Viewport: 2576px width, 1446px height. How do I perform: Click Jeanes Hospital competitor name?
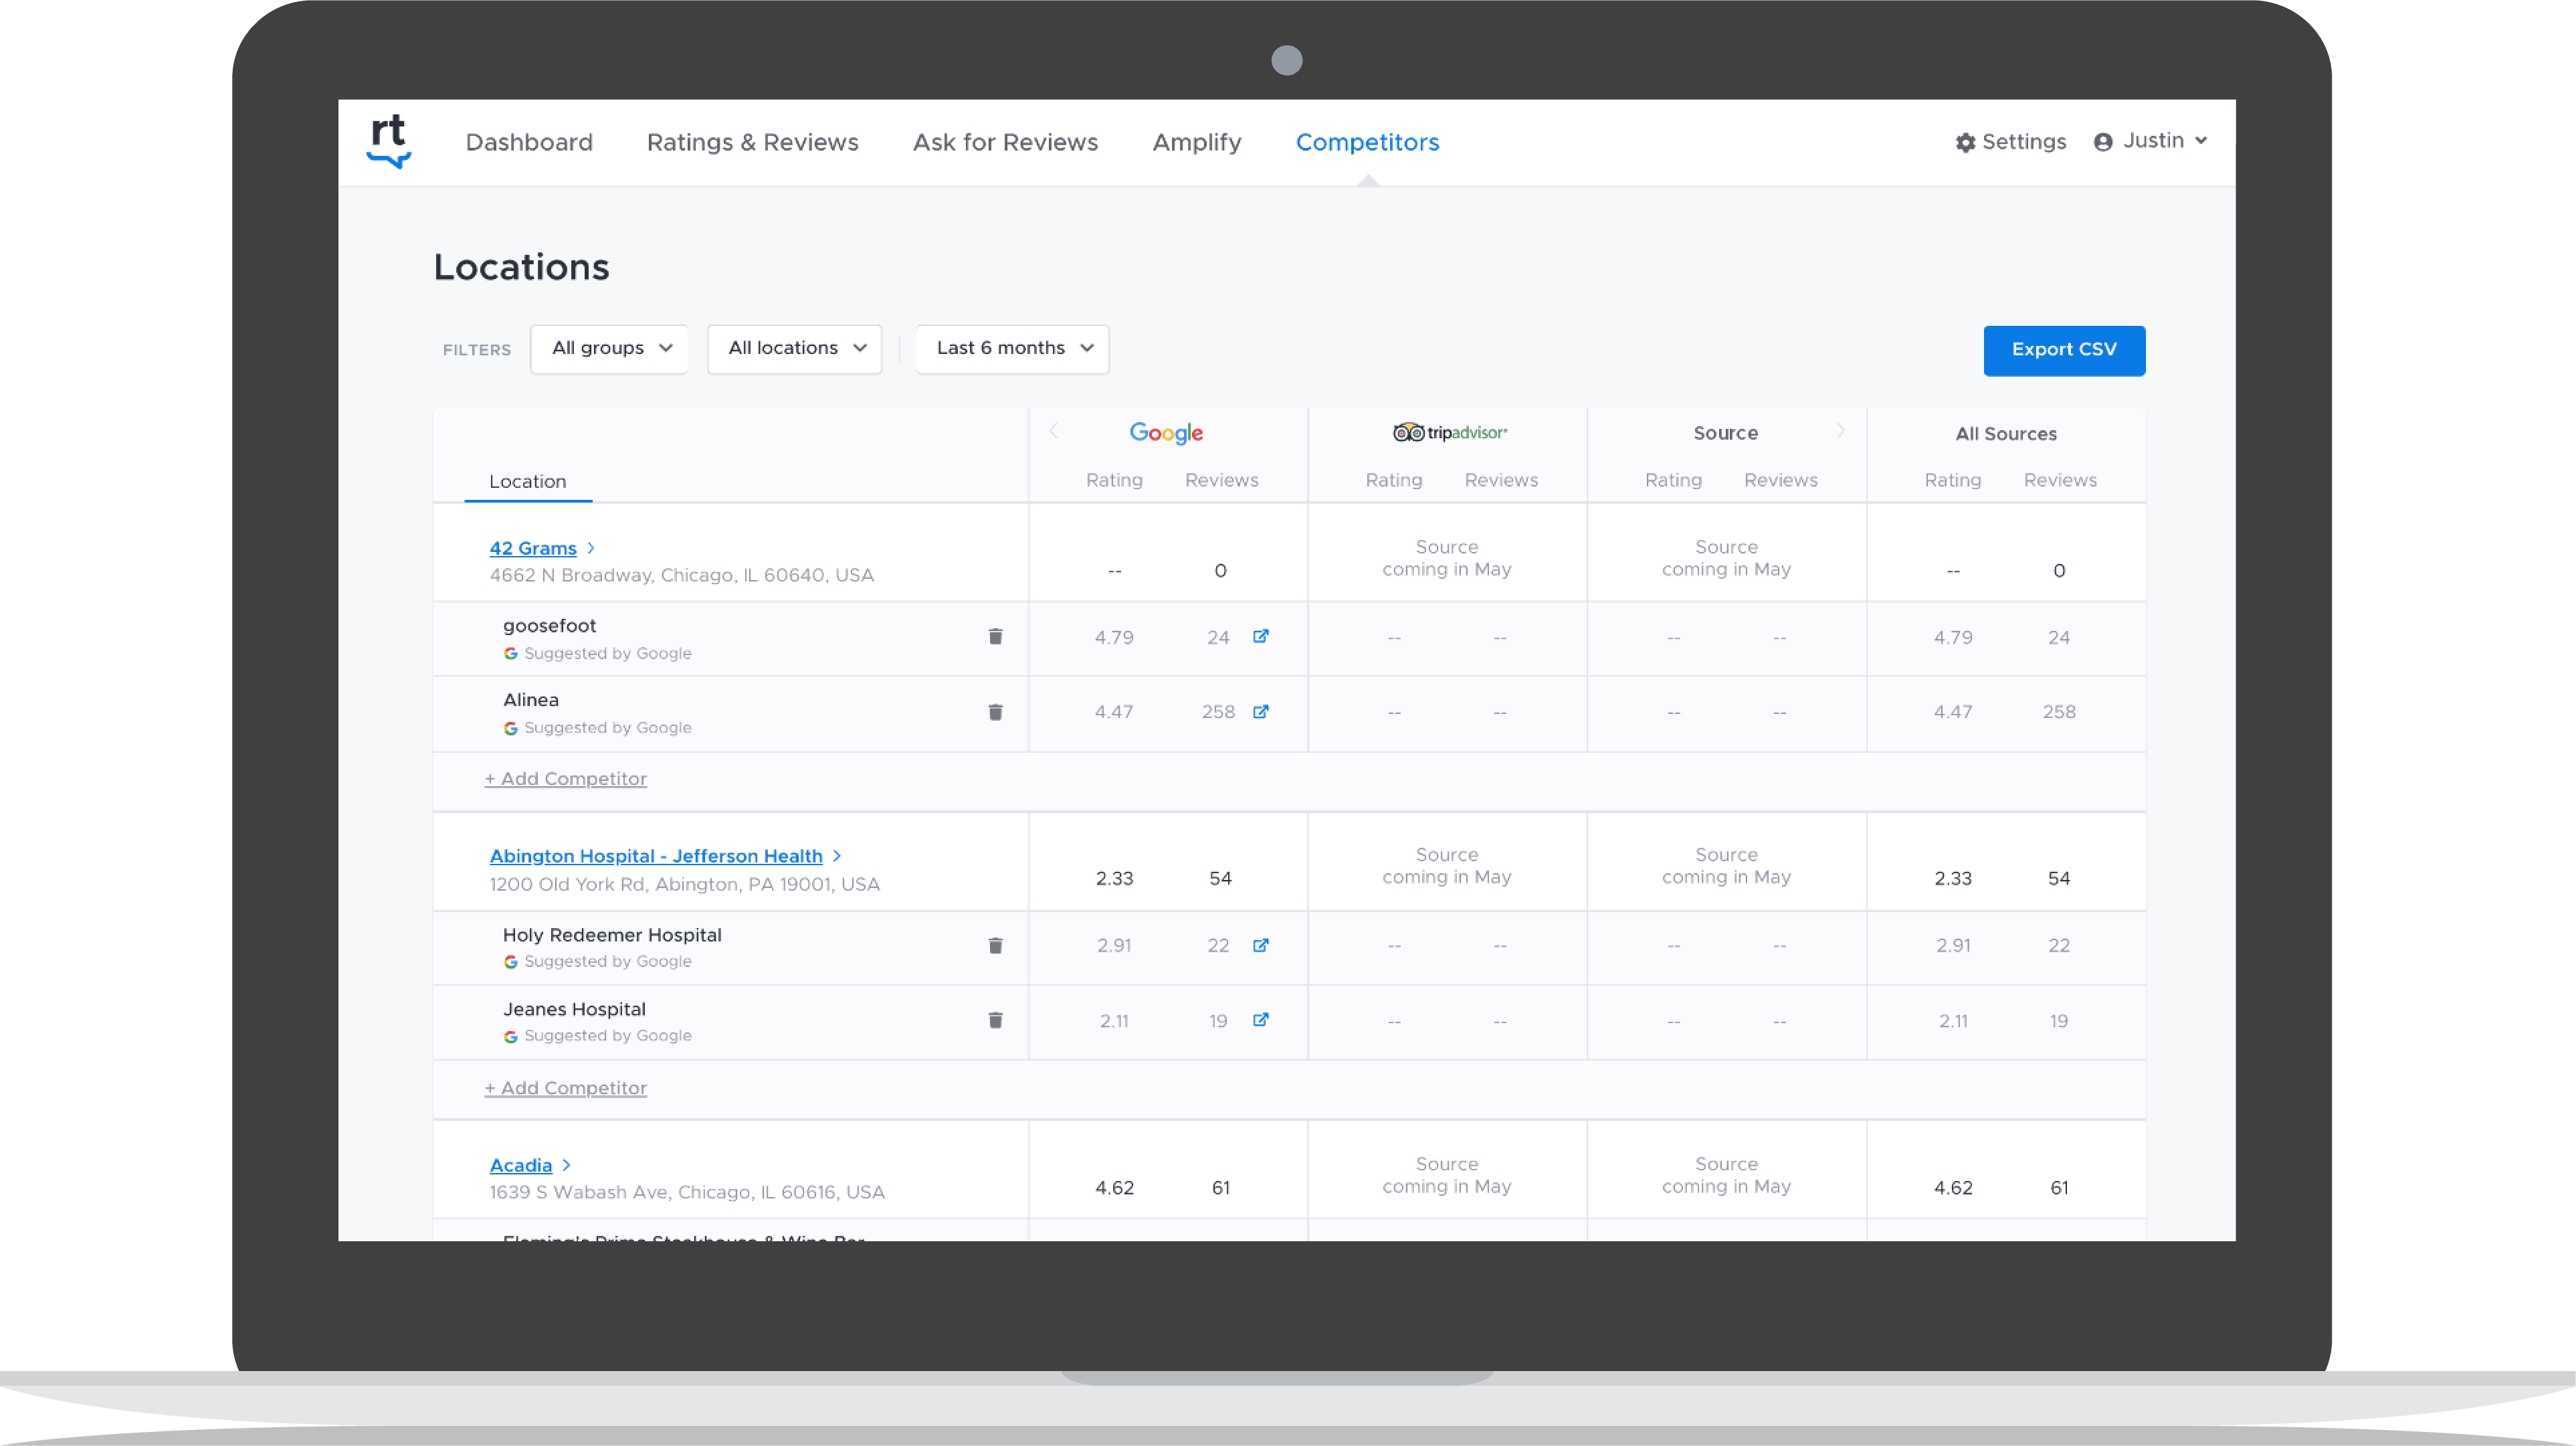[x=574, y=1009]
